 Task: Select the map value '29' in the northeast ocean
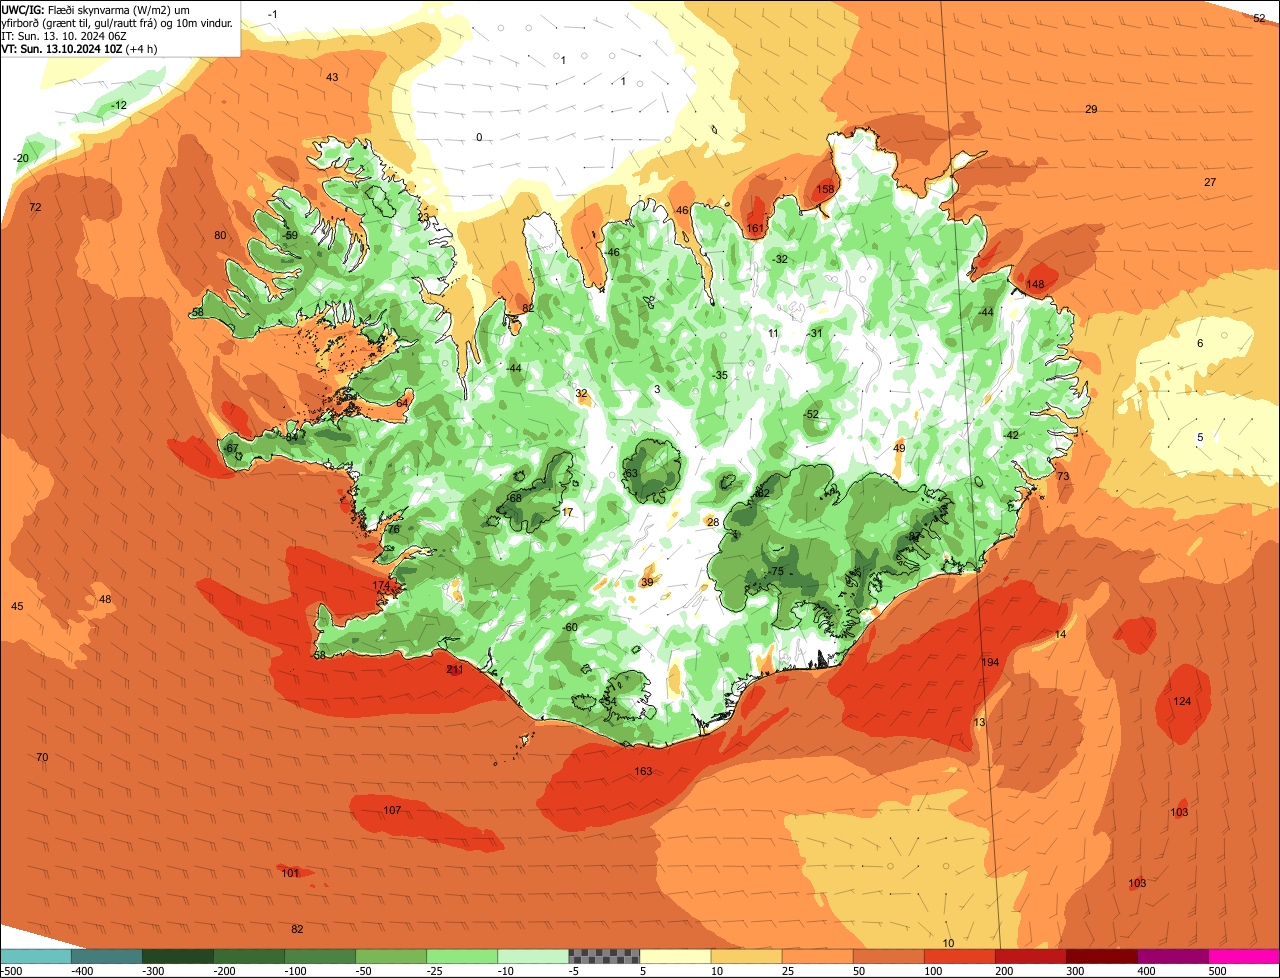[x=1091, y=109]
